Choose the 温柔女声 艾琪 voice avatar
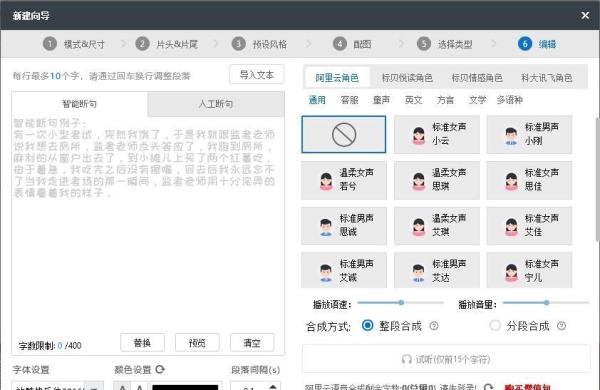Viewport: 600px width, 390px height. [419, 227]
